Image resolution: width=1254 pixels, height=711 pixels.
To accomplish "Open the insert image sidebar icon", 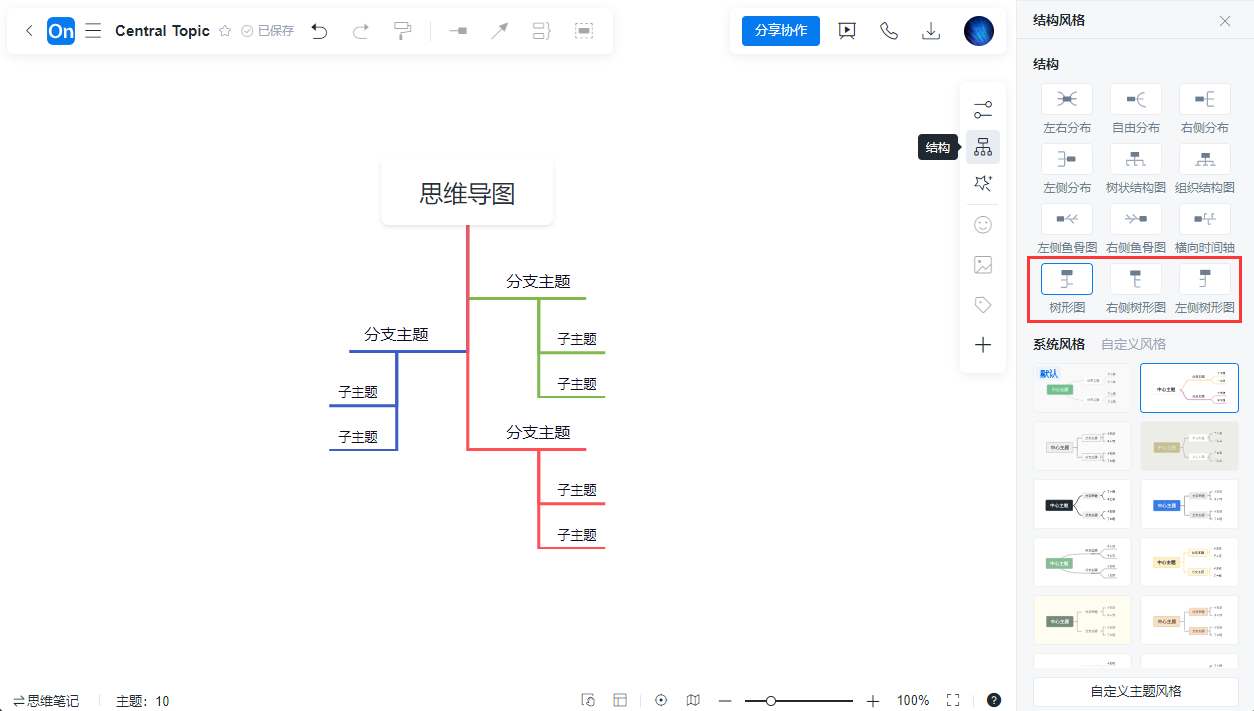I will pos(983,265).
